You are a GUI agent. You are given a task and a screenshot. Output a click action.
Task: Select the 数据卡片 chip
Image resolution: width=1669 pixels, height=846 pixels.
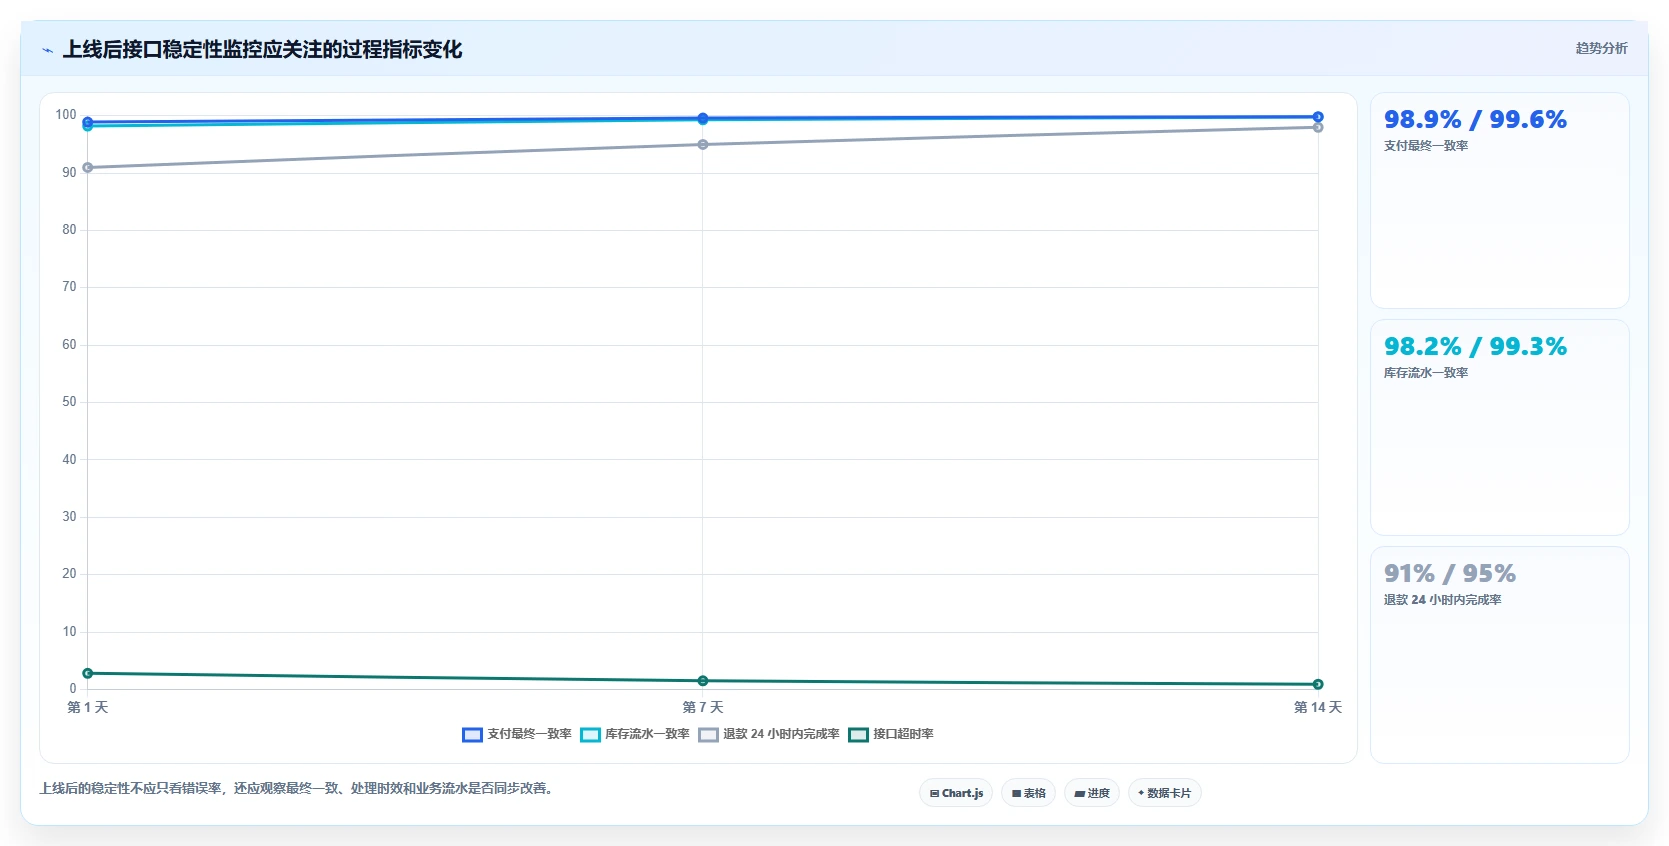click(x=1165, y=793)
